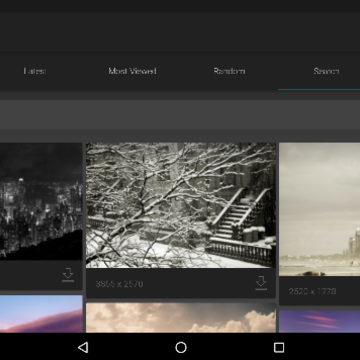The height and width of the screenshot is (360, 360).
Task: Tap the Android back button
Action: pos(83,347)
